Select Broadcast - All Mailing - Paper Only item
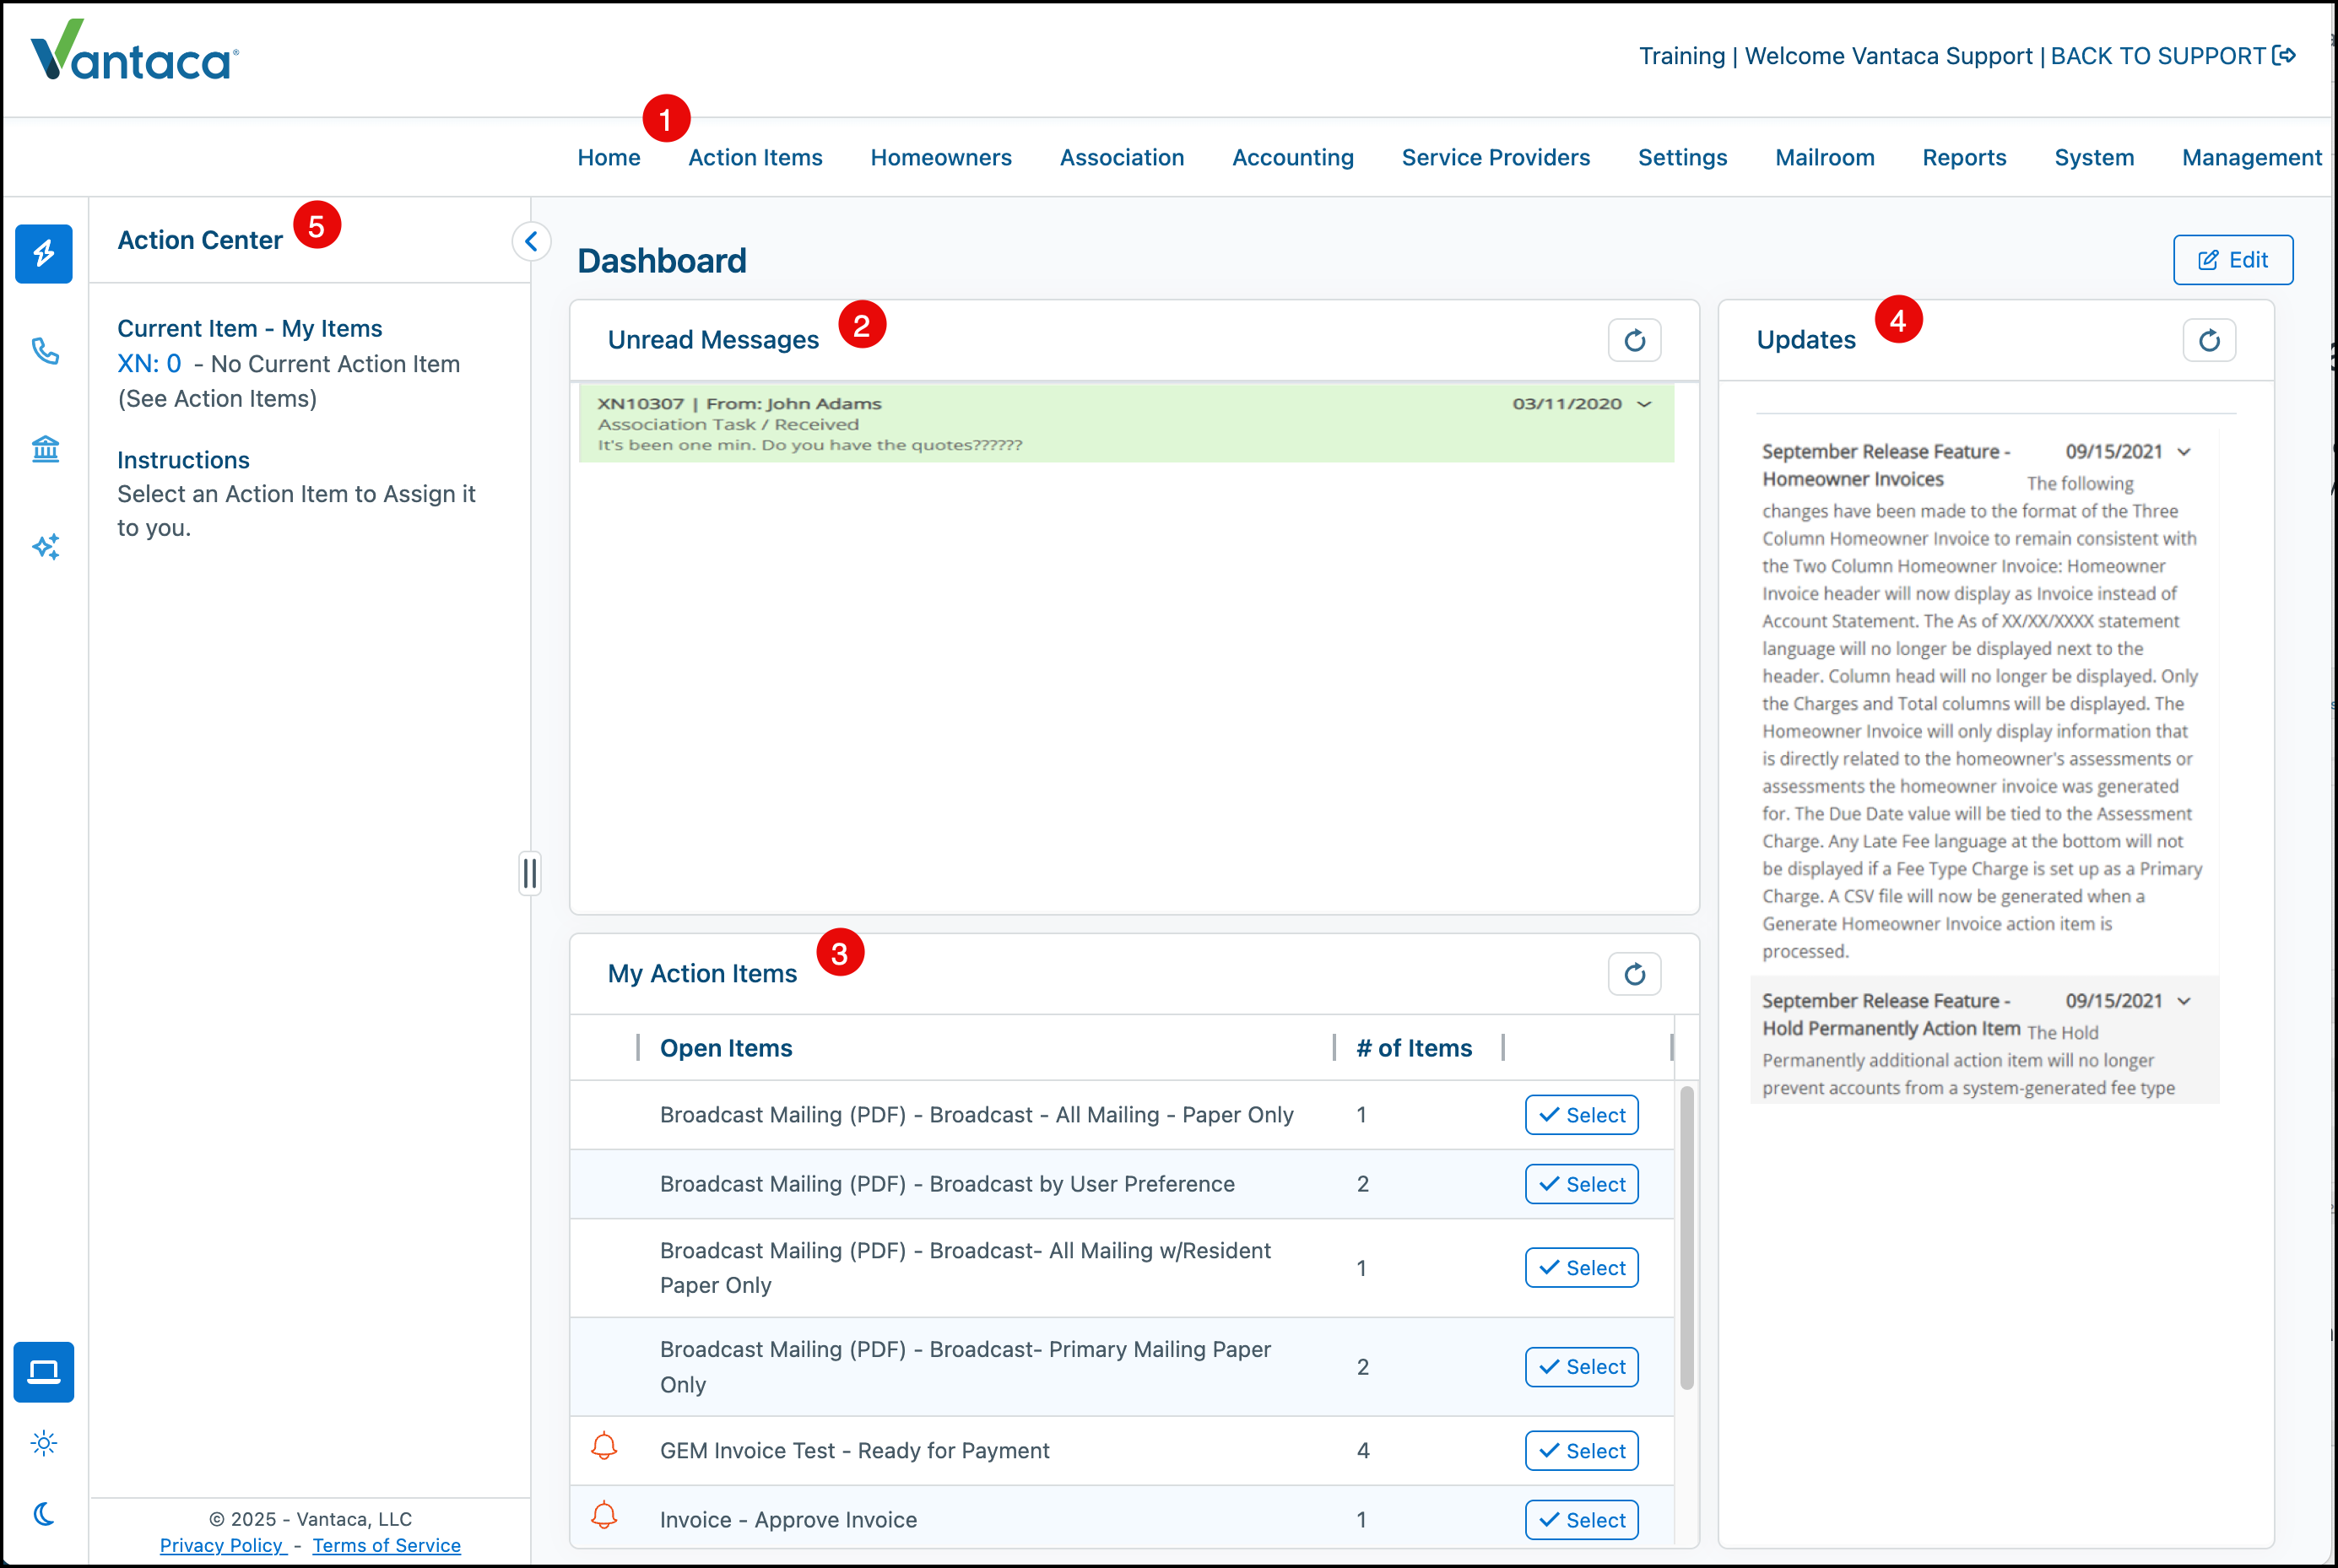 1581,1115
